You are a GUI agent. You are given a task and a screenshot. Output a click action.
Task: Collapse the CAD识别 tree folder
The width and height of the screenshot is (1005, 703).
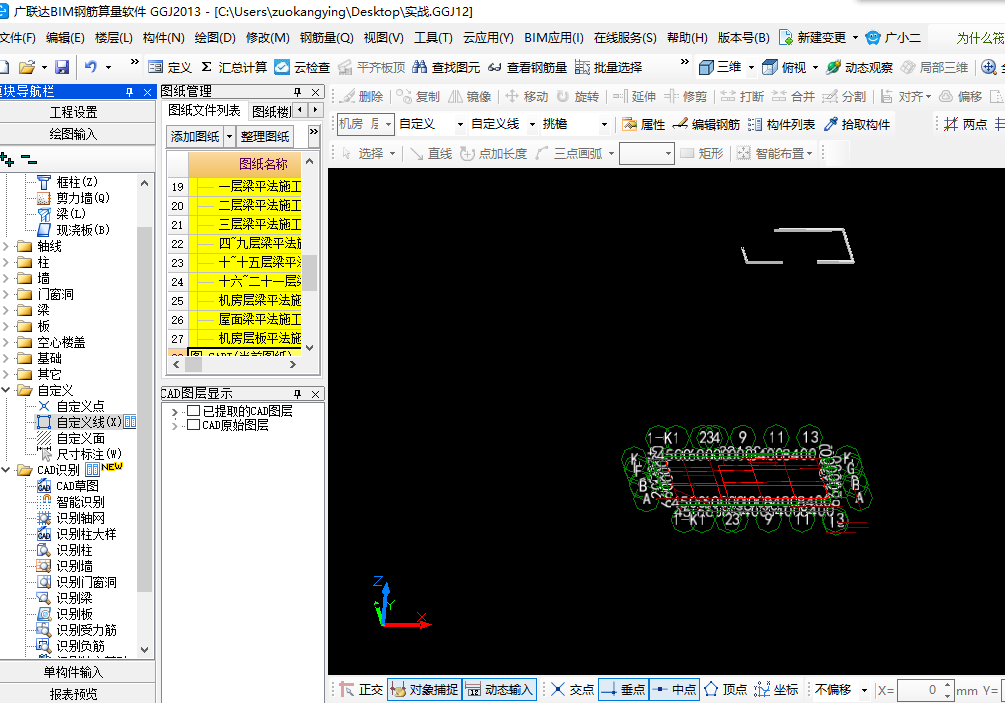6,470
